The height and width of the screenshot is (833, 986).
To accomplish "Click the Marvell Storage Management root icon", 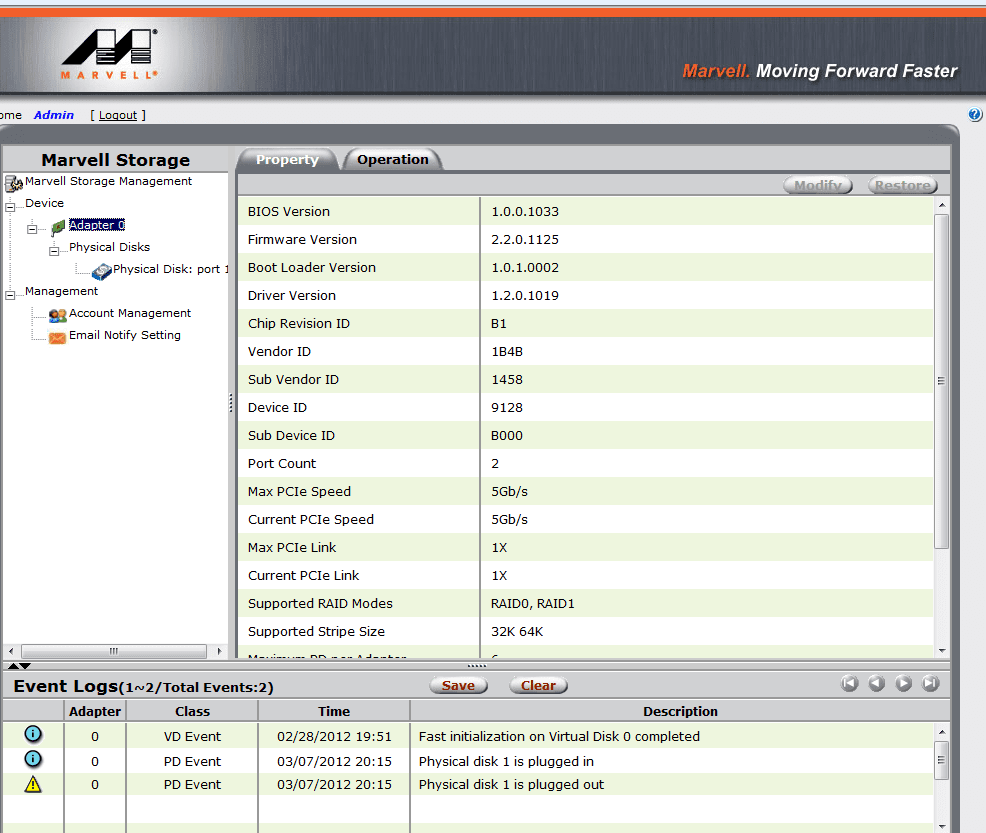I will pyautogui.click(x=14, y=183).
